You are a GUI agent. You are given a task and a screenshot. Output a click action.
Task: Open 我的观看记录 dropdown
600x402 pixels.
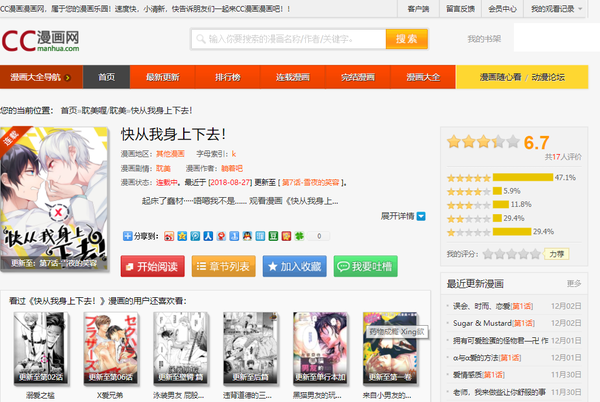coord(556,9)
